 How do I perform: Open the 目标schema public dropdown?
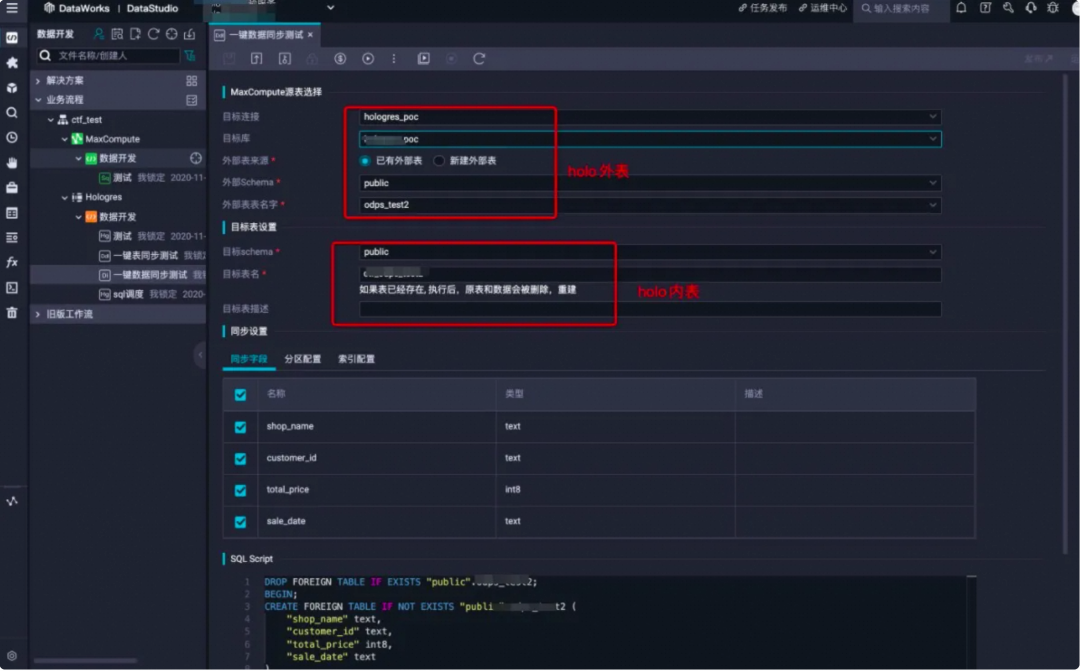coord(650,251)
